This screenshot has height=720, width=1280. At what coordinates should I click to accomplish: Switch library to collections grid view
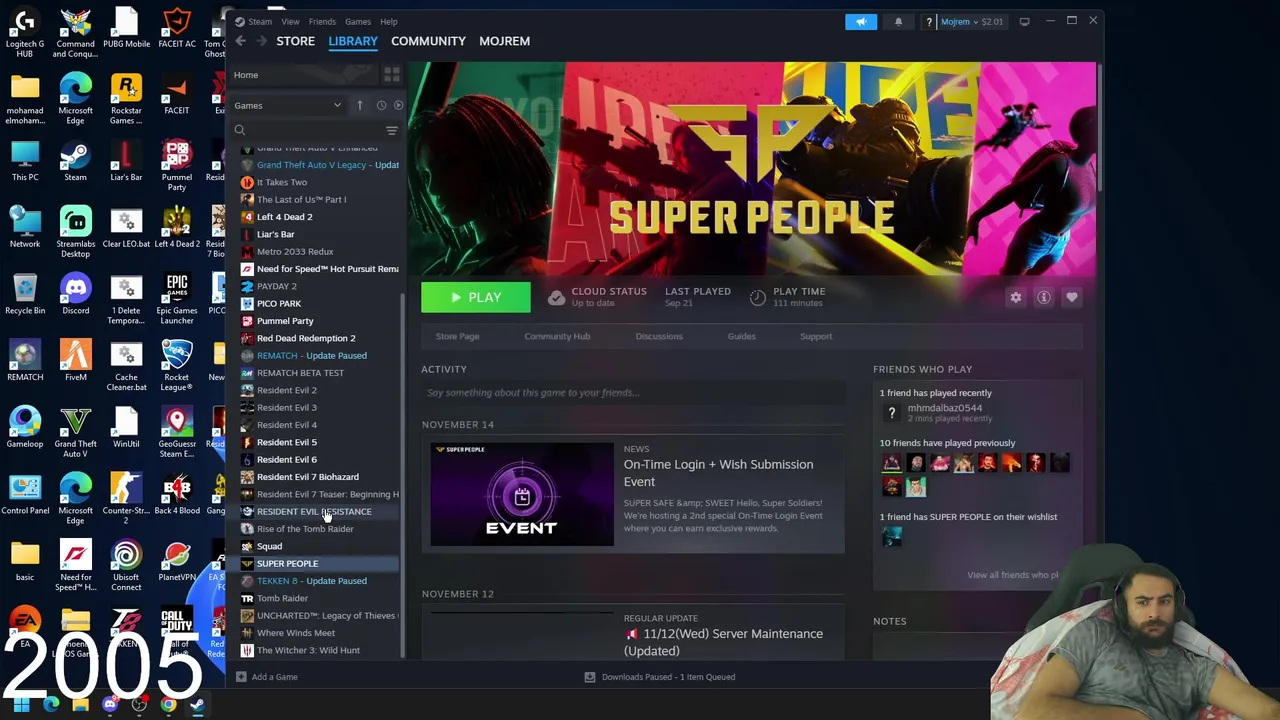point(392,75)
